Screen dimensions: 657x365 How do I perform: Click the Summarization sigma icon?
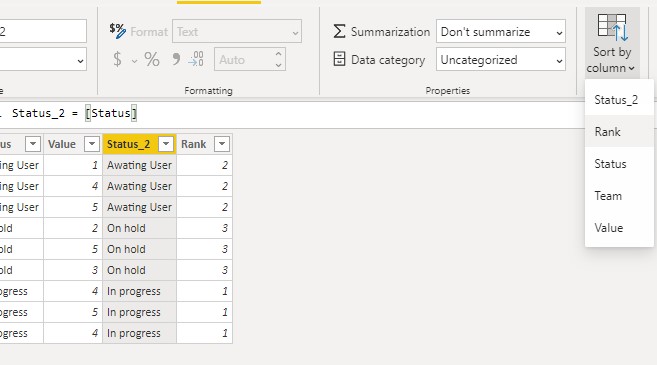(339, 31)
